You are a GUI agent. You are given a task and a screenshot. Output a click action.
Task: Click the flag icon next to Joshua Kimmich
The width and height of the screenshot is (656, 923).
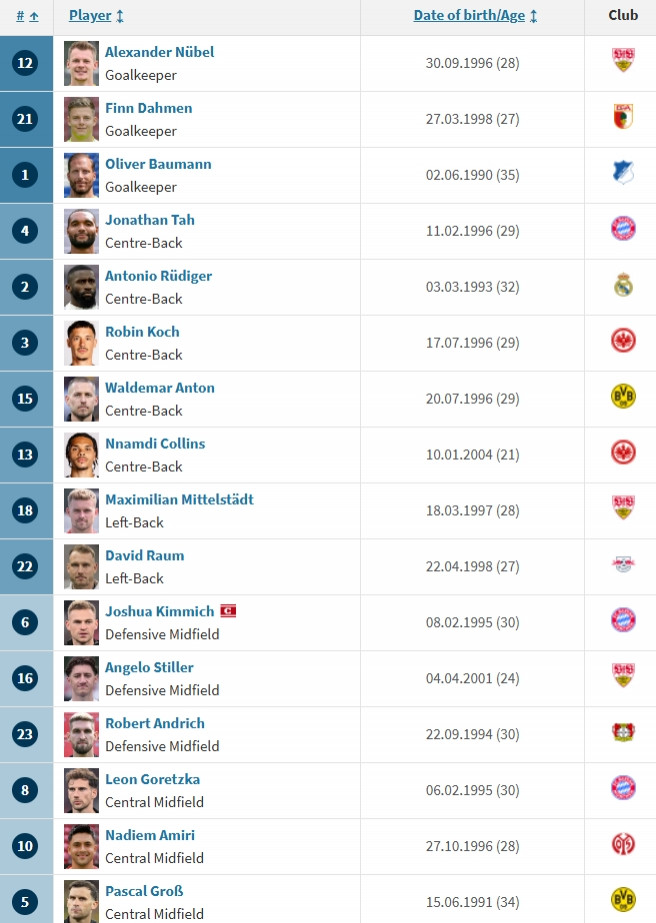pyautogui.click(x=228, y=611)
